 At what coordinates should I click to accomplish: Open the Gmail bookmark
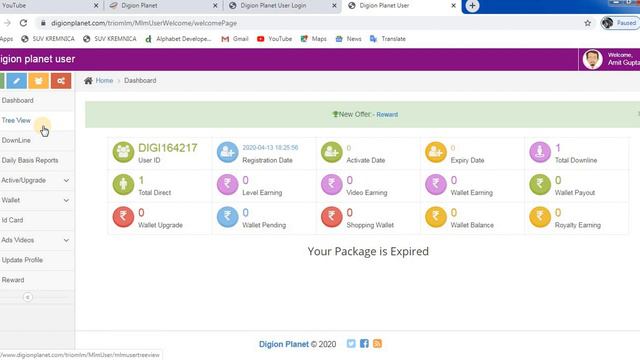click(235, 39)
